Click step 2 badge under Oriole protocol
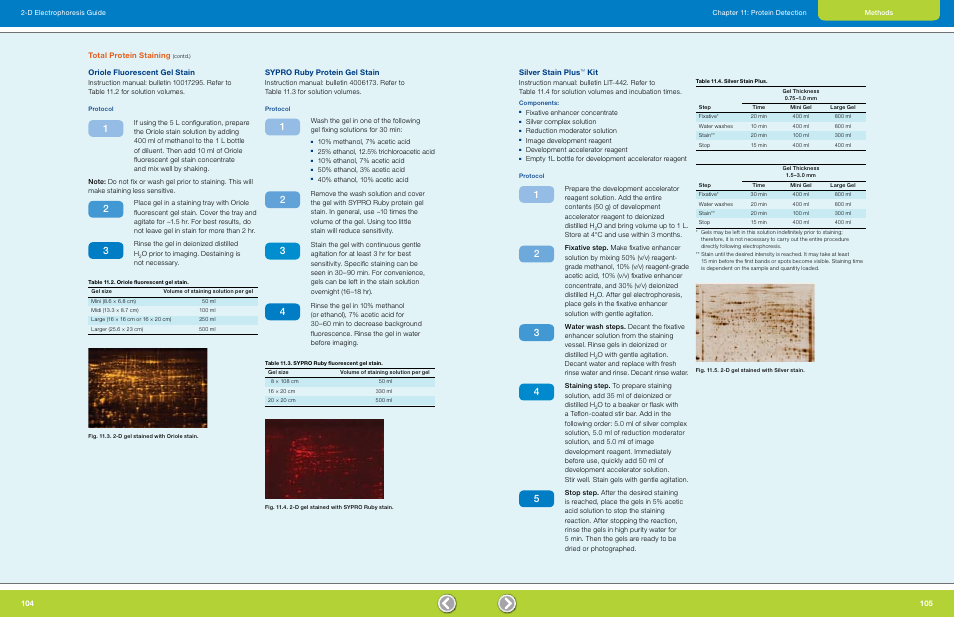 pos(106,209)
